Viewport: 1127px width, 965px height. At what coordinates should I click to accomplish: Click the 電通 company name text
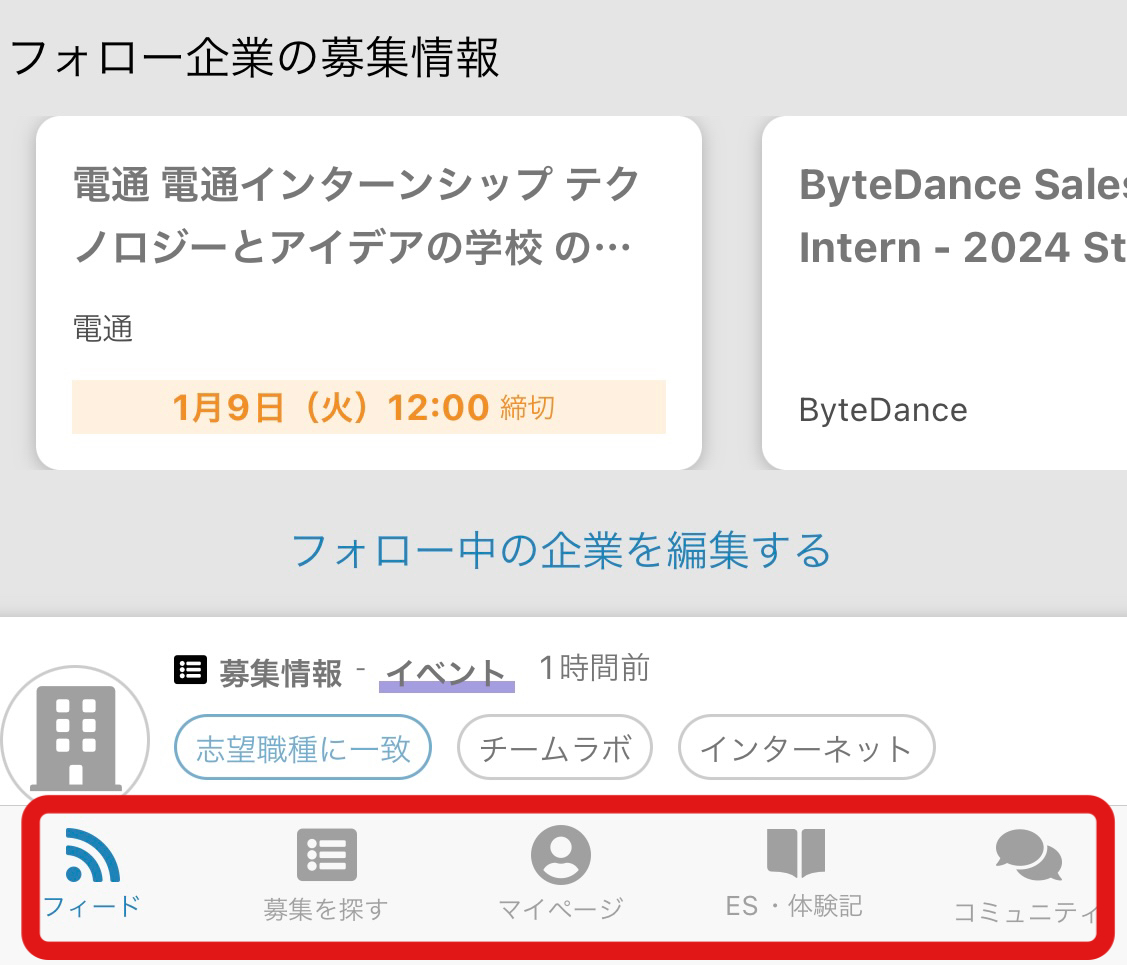click(x=104, y=329)
